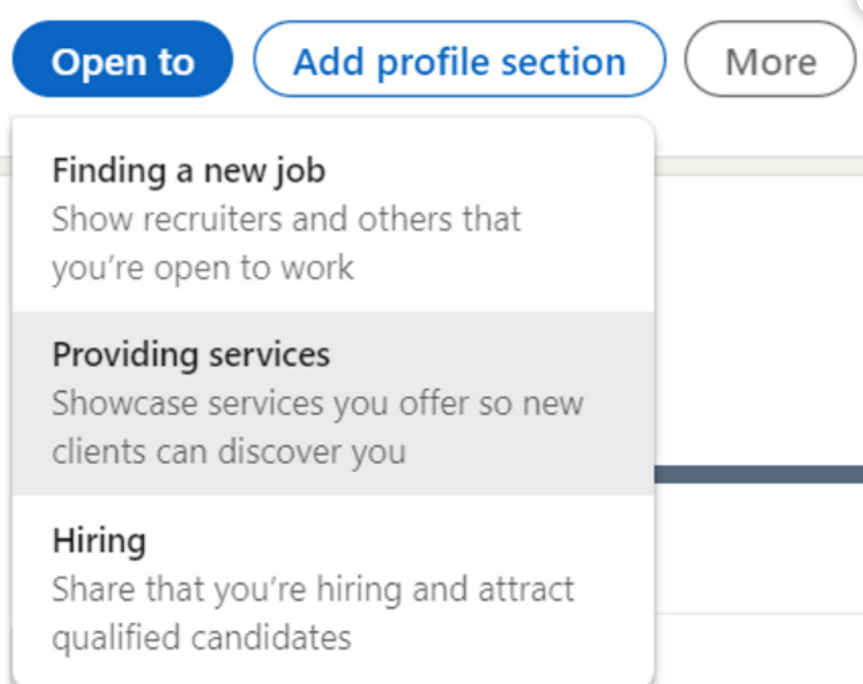Collapse the Open to dropdown menu

point(122,59)
